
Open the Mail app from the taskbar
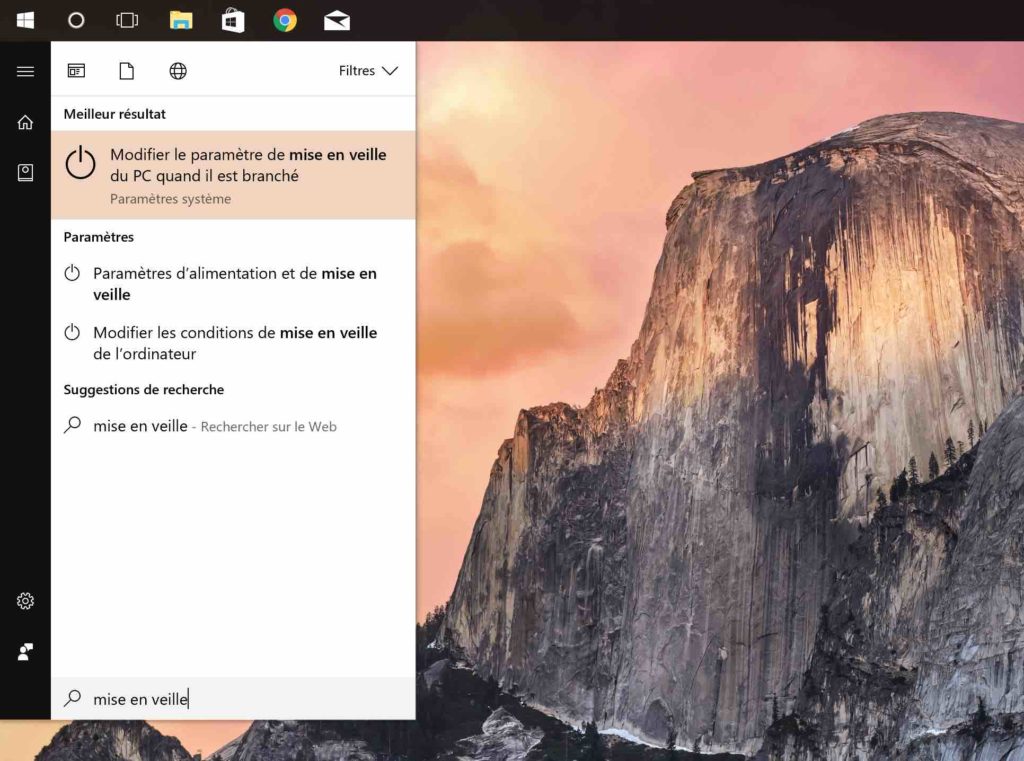click(337, 20)
